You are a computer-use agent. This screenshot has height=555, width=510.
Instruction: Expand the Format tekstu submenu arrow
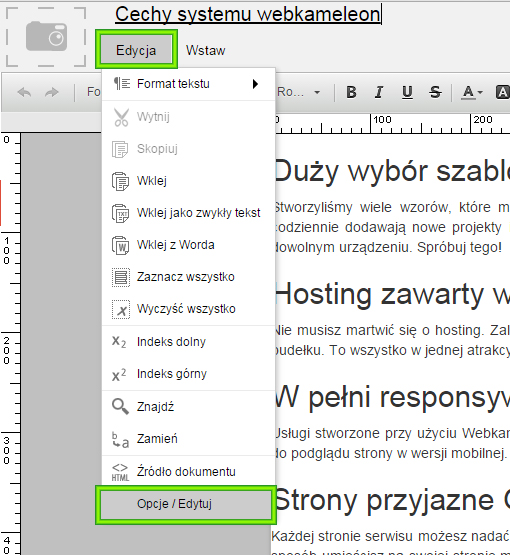[255, 84]
